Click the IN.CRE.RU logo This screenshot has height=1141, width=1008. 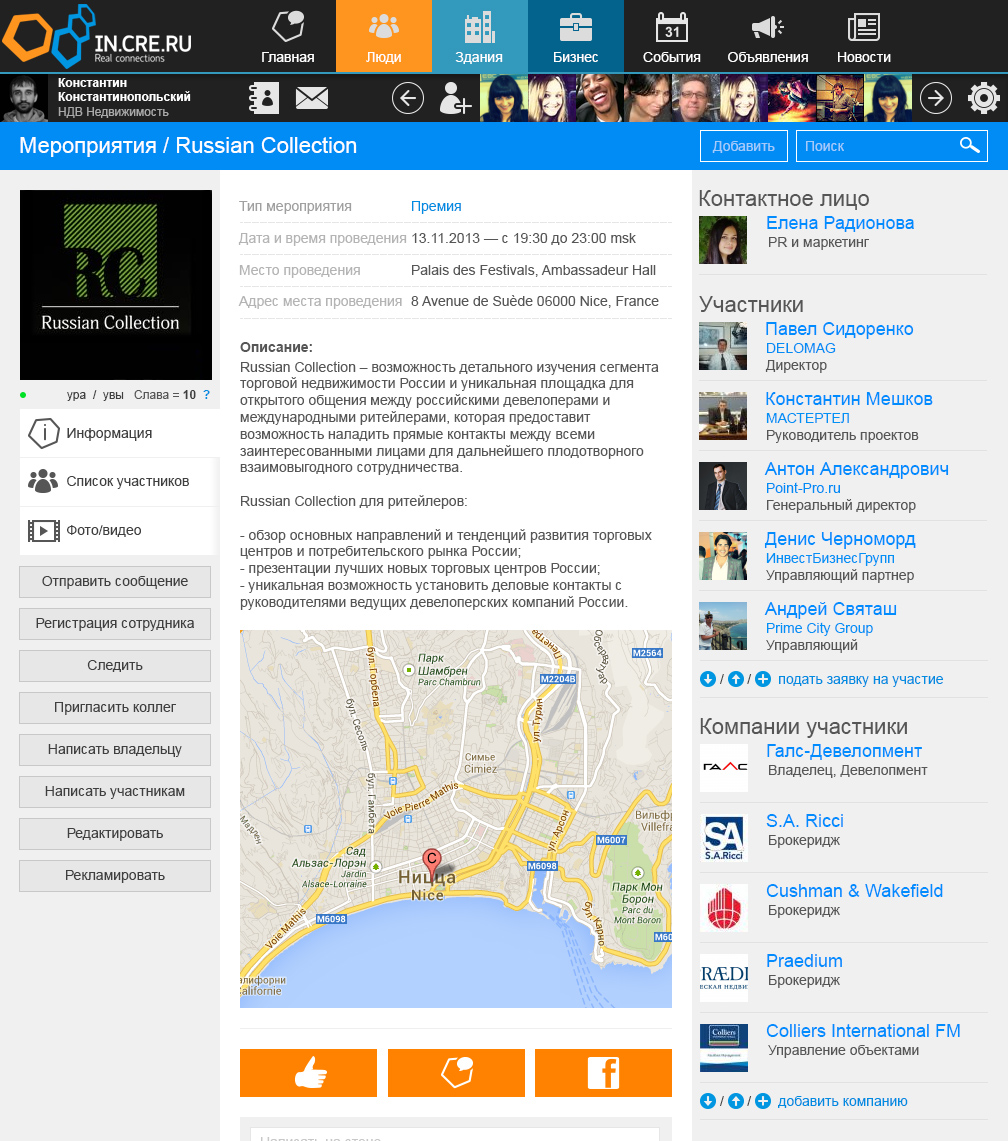pos(97,36)
